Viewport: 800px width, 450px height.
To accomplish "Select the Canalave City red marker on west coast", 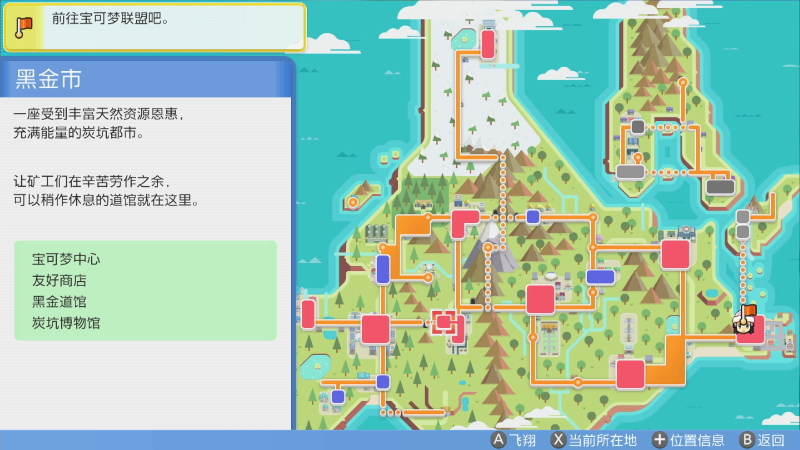I will 308,314.
